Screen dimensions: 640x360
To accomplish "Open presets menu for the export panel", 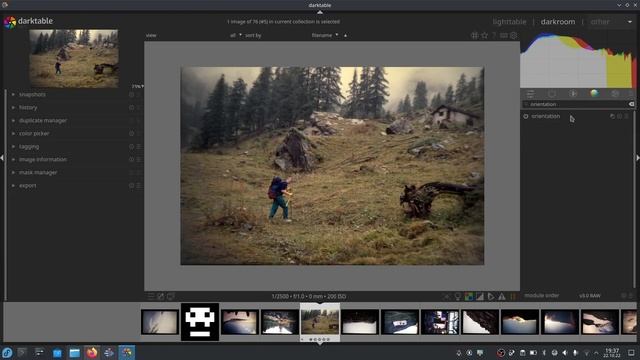I will (x=139, y=186).
